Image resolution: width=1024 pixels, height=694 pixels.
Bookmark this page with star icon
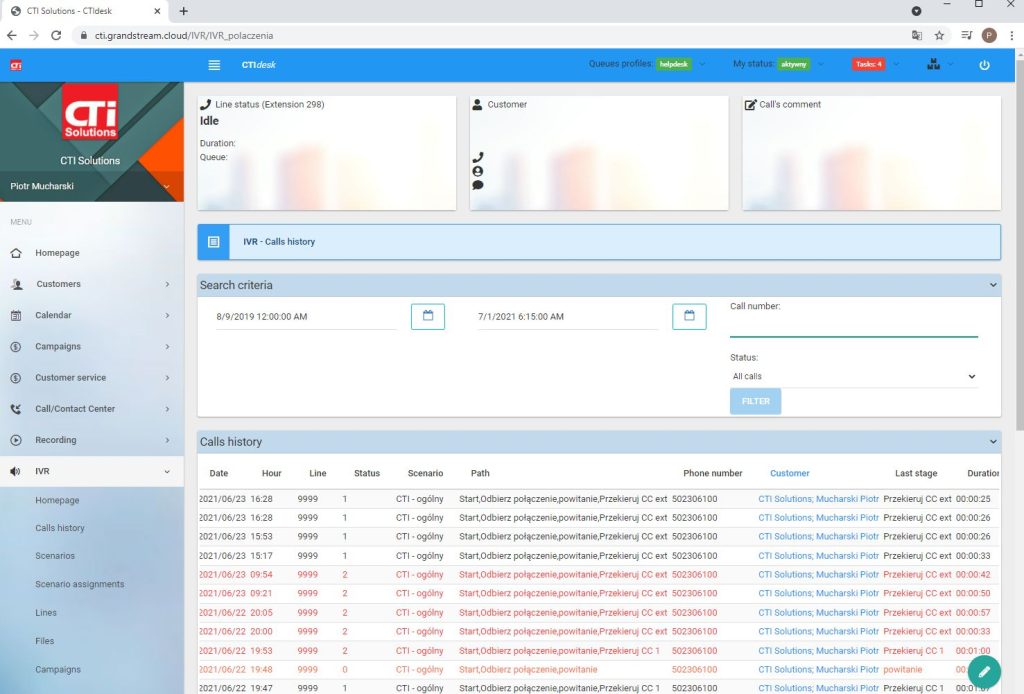point(940,35)
